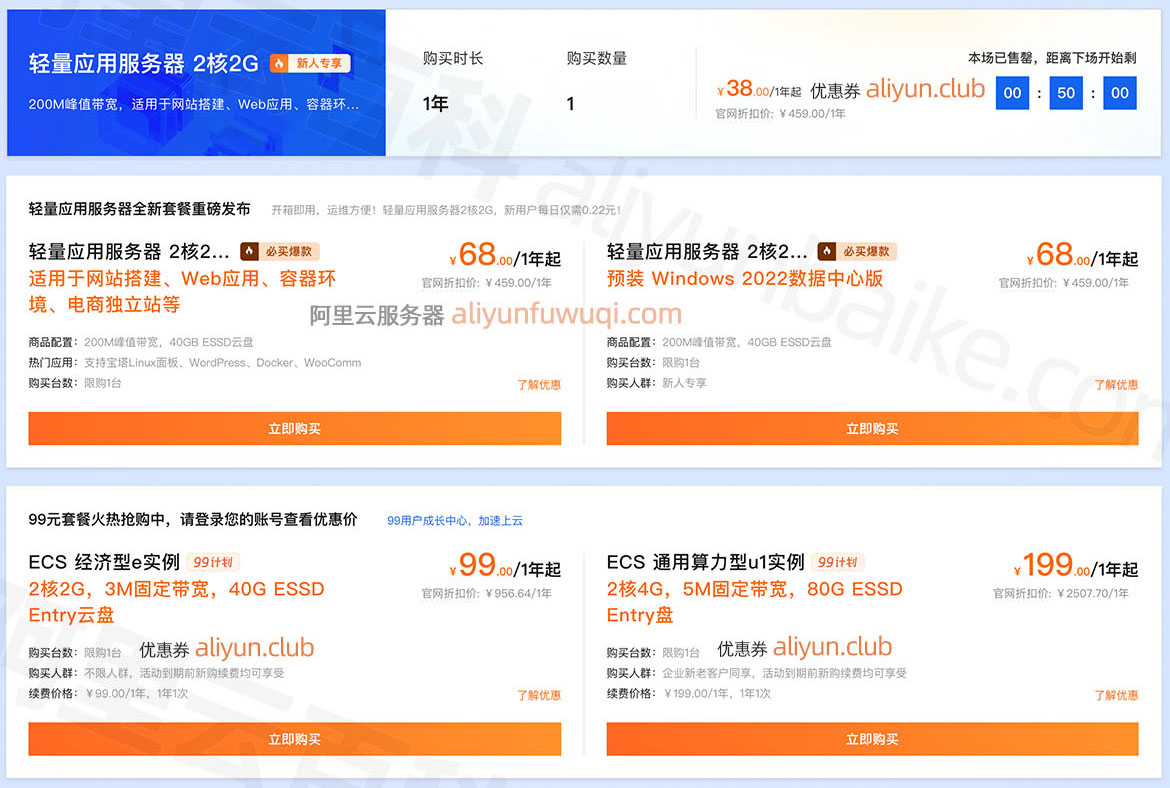Click 购买人群 新人专享 row

[657, 383]
